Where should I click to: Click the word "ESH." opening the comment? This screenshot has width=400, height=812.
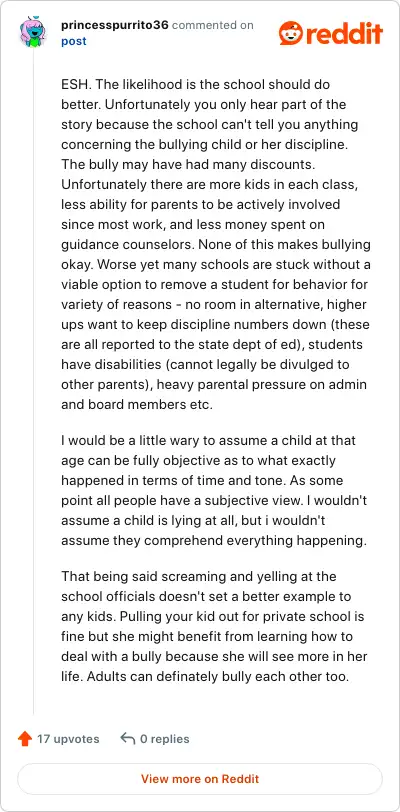(x=75, y=84)
